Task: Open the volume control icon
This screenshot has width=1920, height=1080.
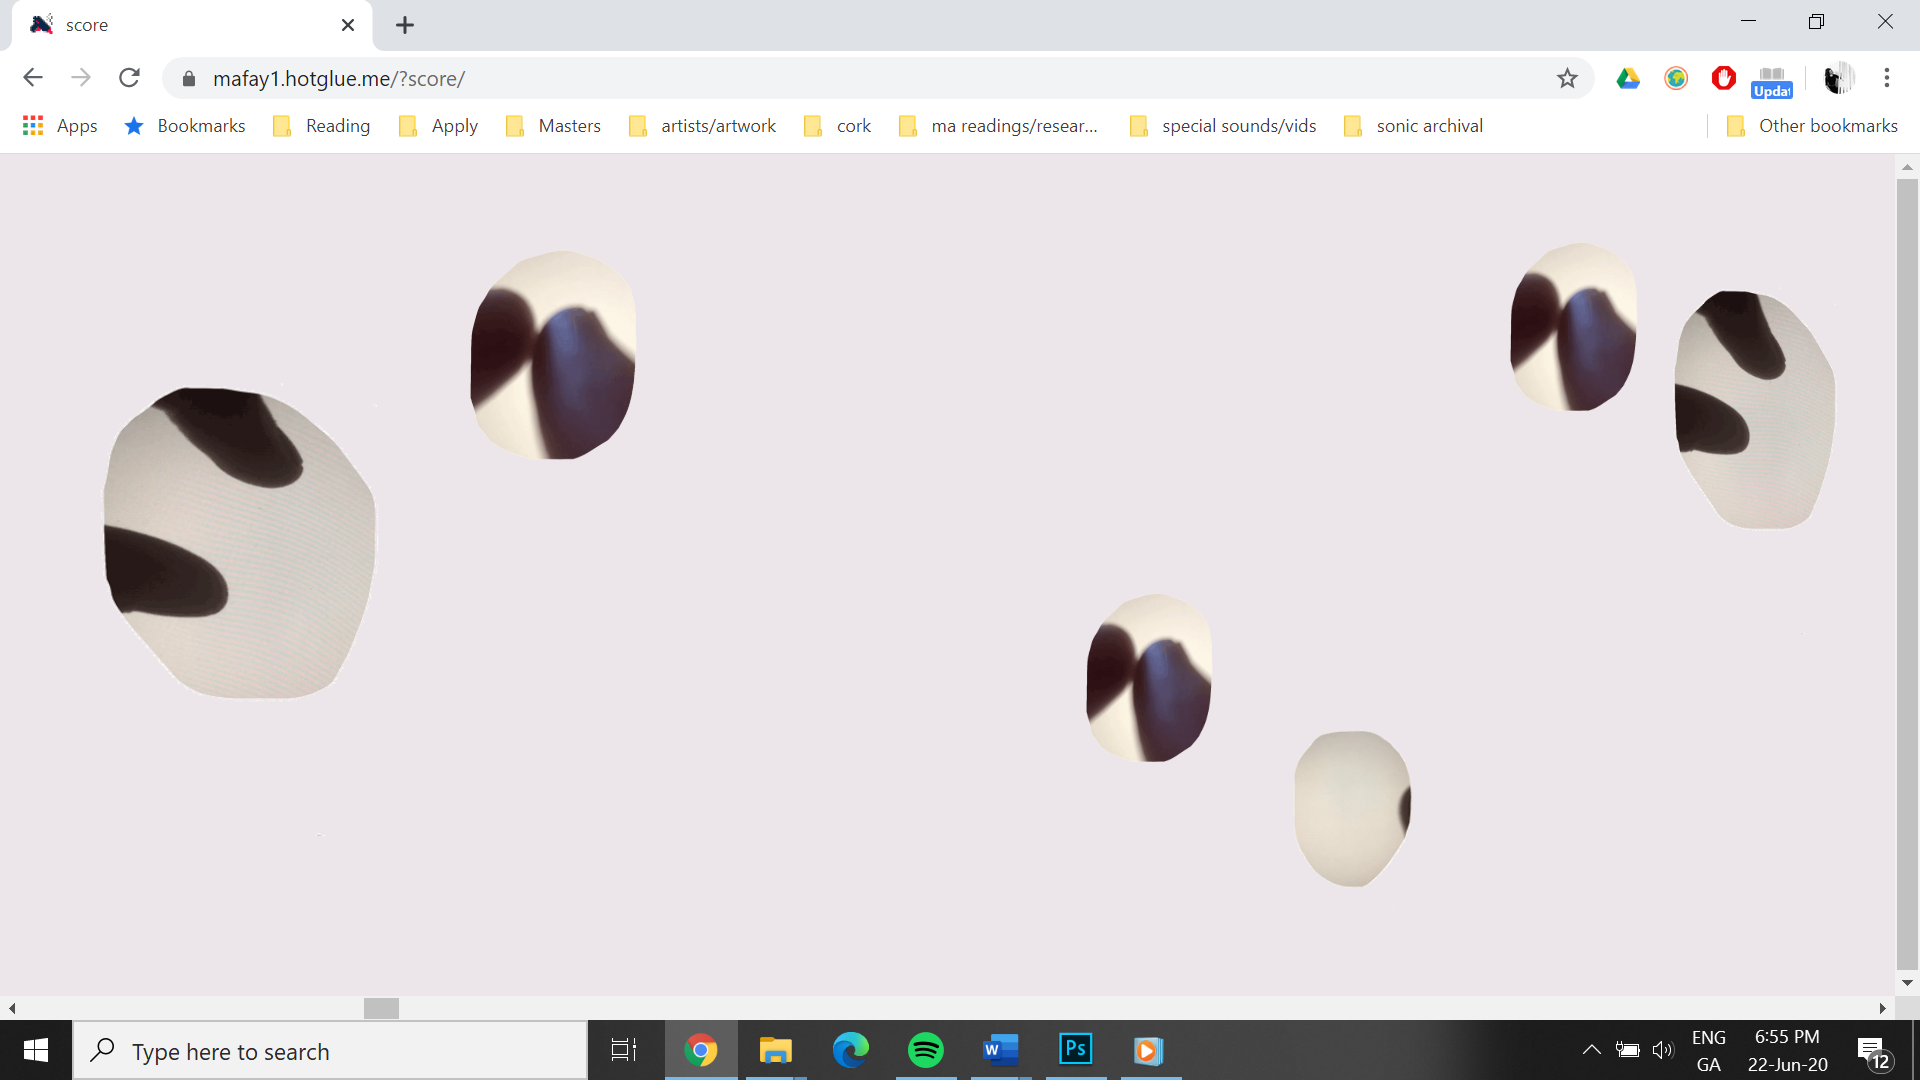Action: pos(1662,1050)
